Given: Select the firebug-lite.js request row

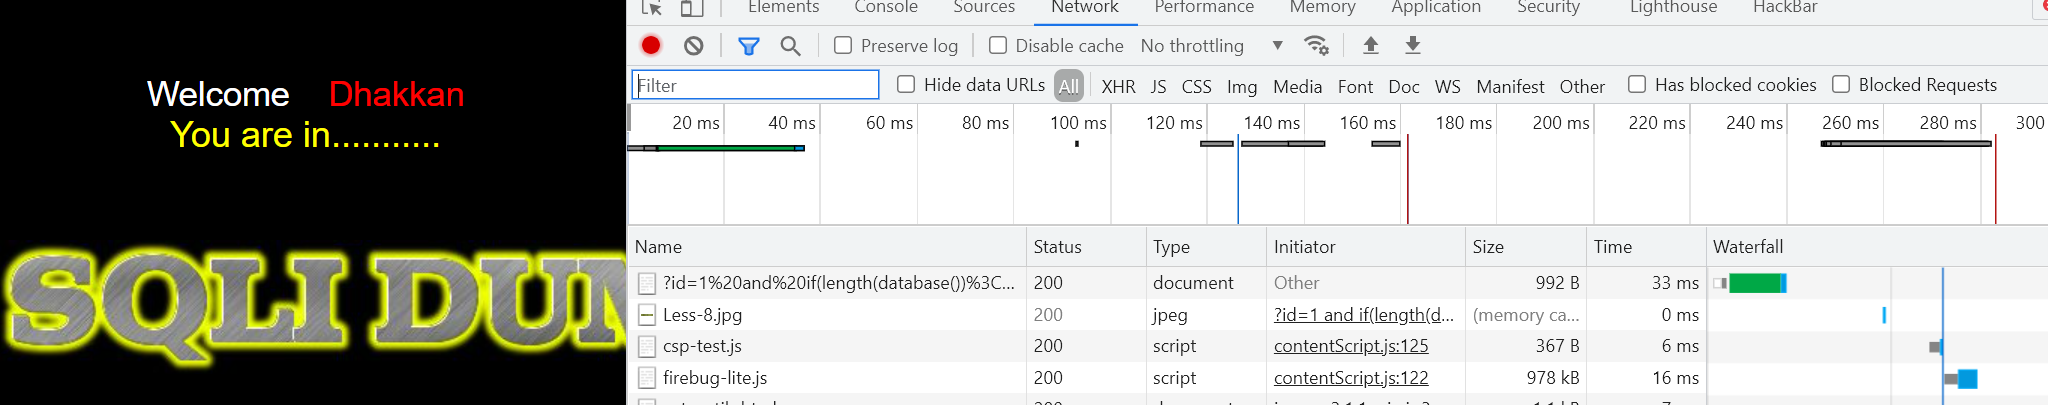Looking at the screenshot, I should (715, 378).
